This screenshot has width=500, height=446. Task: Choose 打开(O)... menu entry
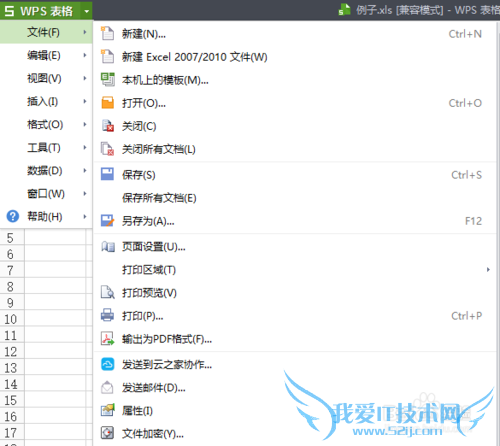[x=295, y=103]
